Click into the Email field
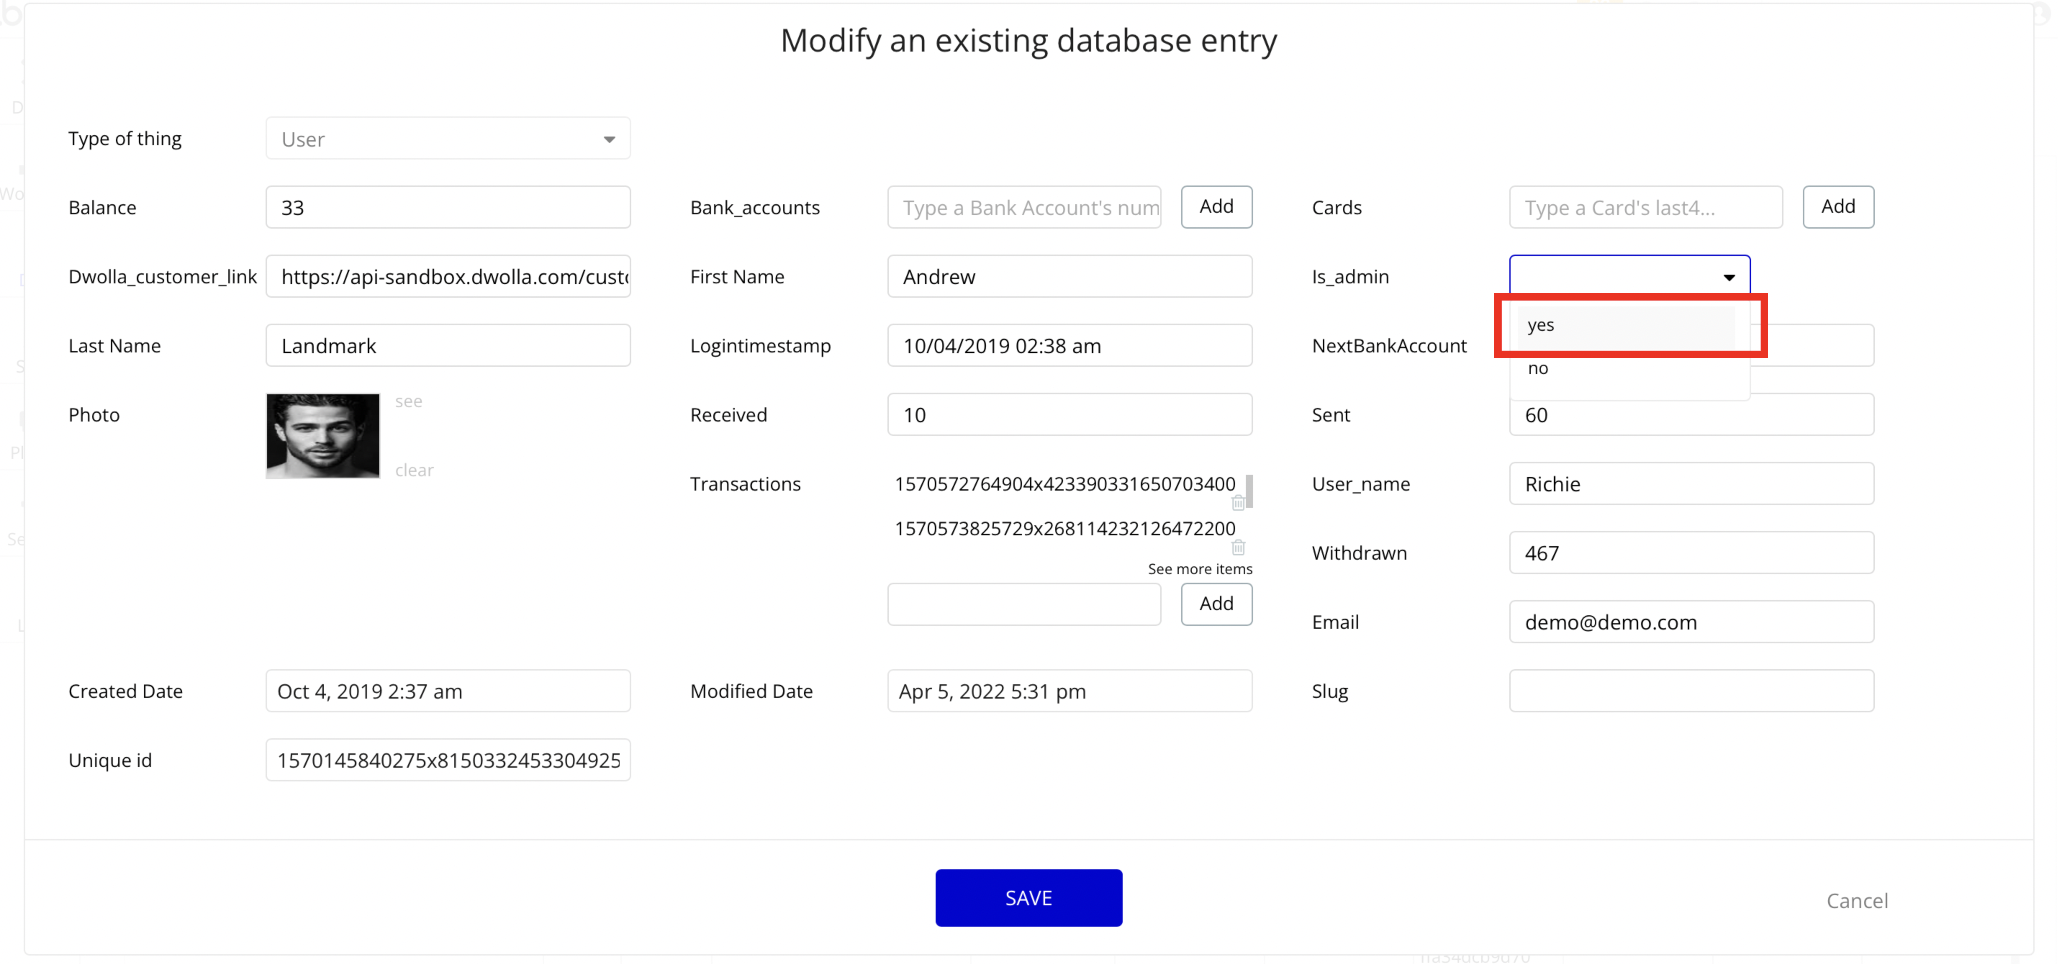This screenshot has width=2058, height=964. (x=1690, y=622)
